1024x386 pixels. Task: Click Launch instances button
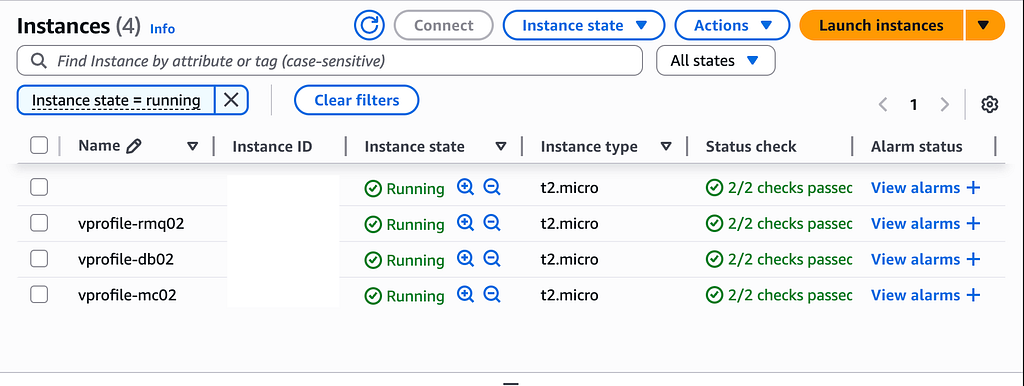[x=882, y=25]
